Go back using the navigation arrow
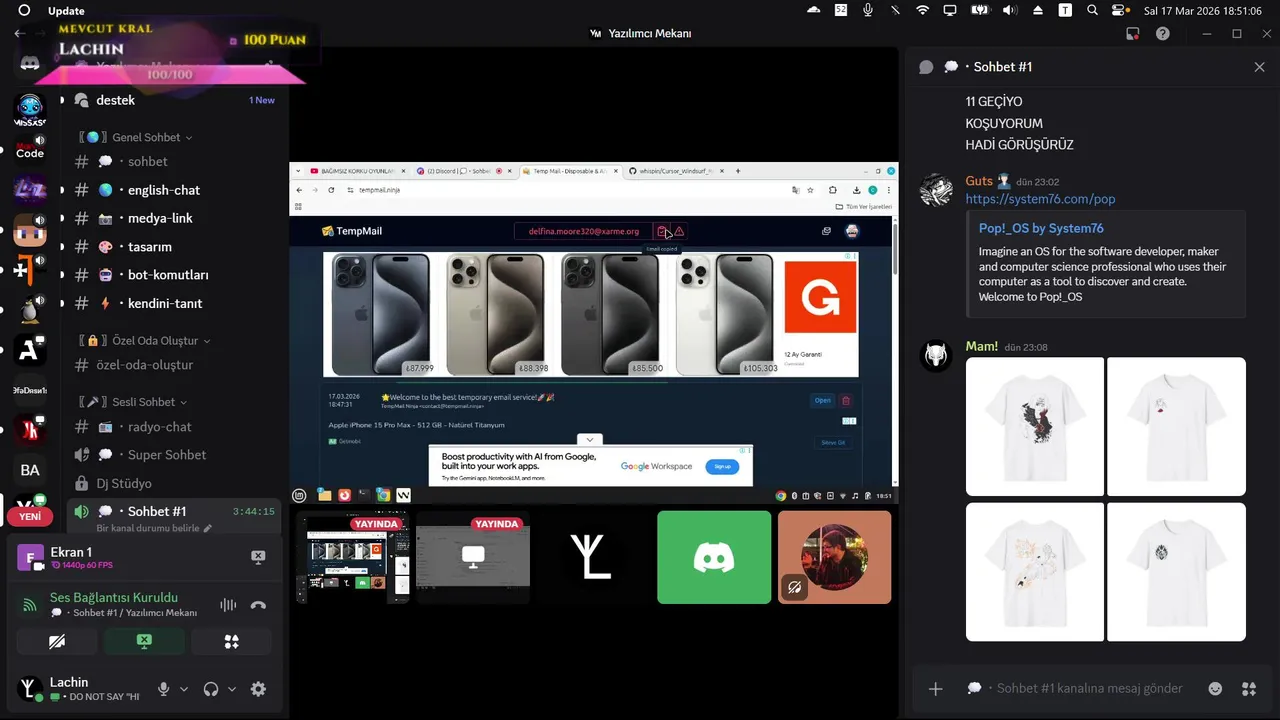Image resolution: width=1280 pixels, height=720 pixels. [x=20, y=33]
